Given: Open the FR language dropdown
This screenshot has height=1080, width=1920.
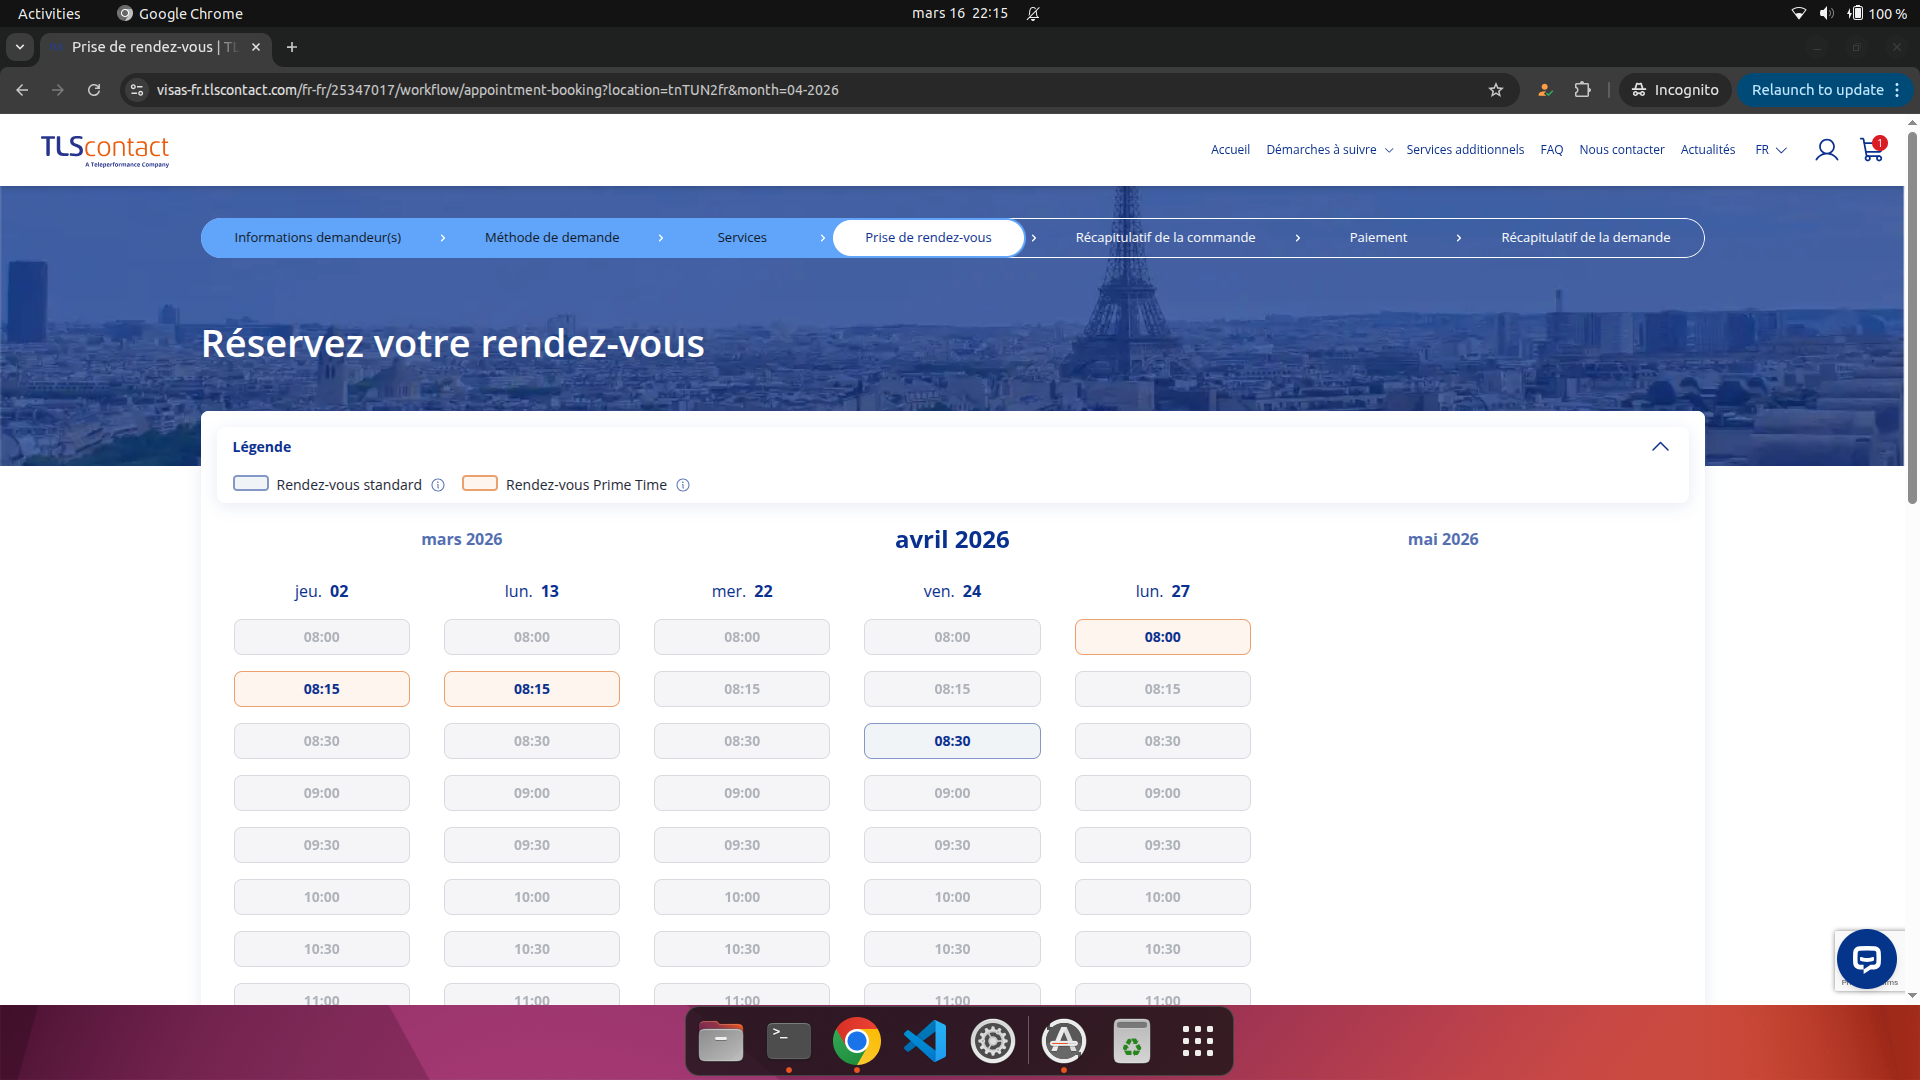Looking at the screenshot, I should pyautogui.click(x=1770, y=149).
